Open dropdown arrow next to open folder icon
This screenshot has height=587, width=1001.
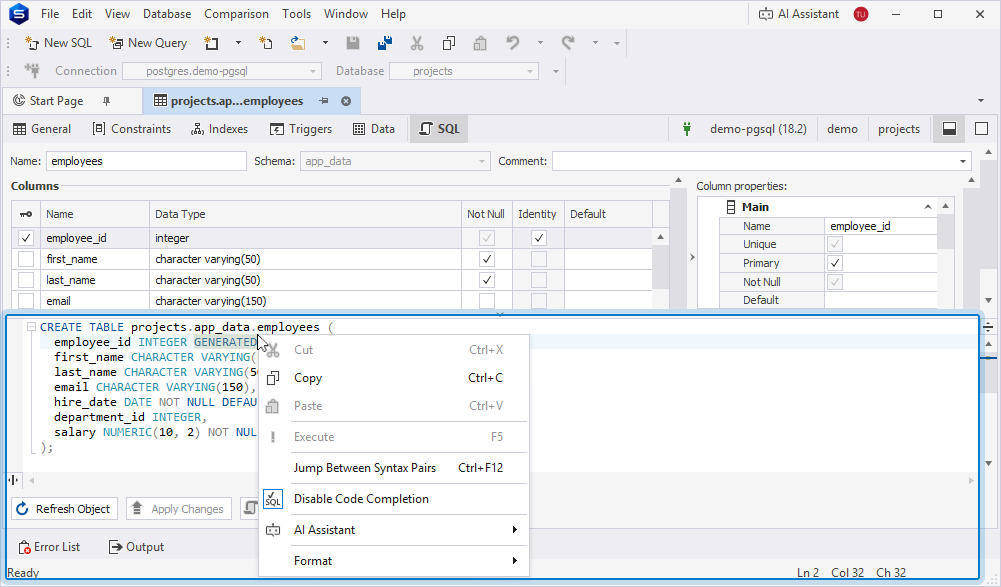[x=325, y=43]
